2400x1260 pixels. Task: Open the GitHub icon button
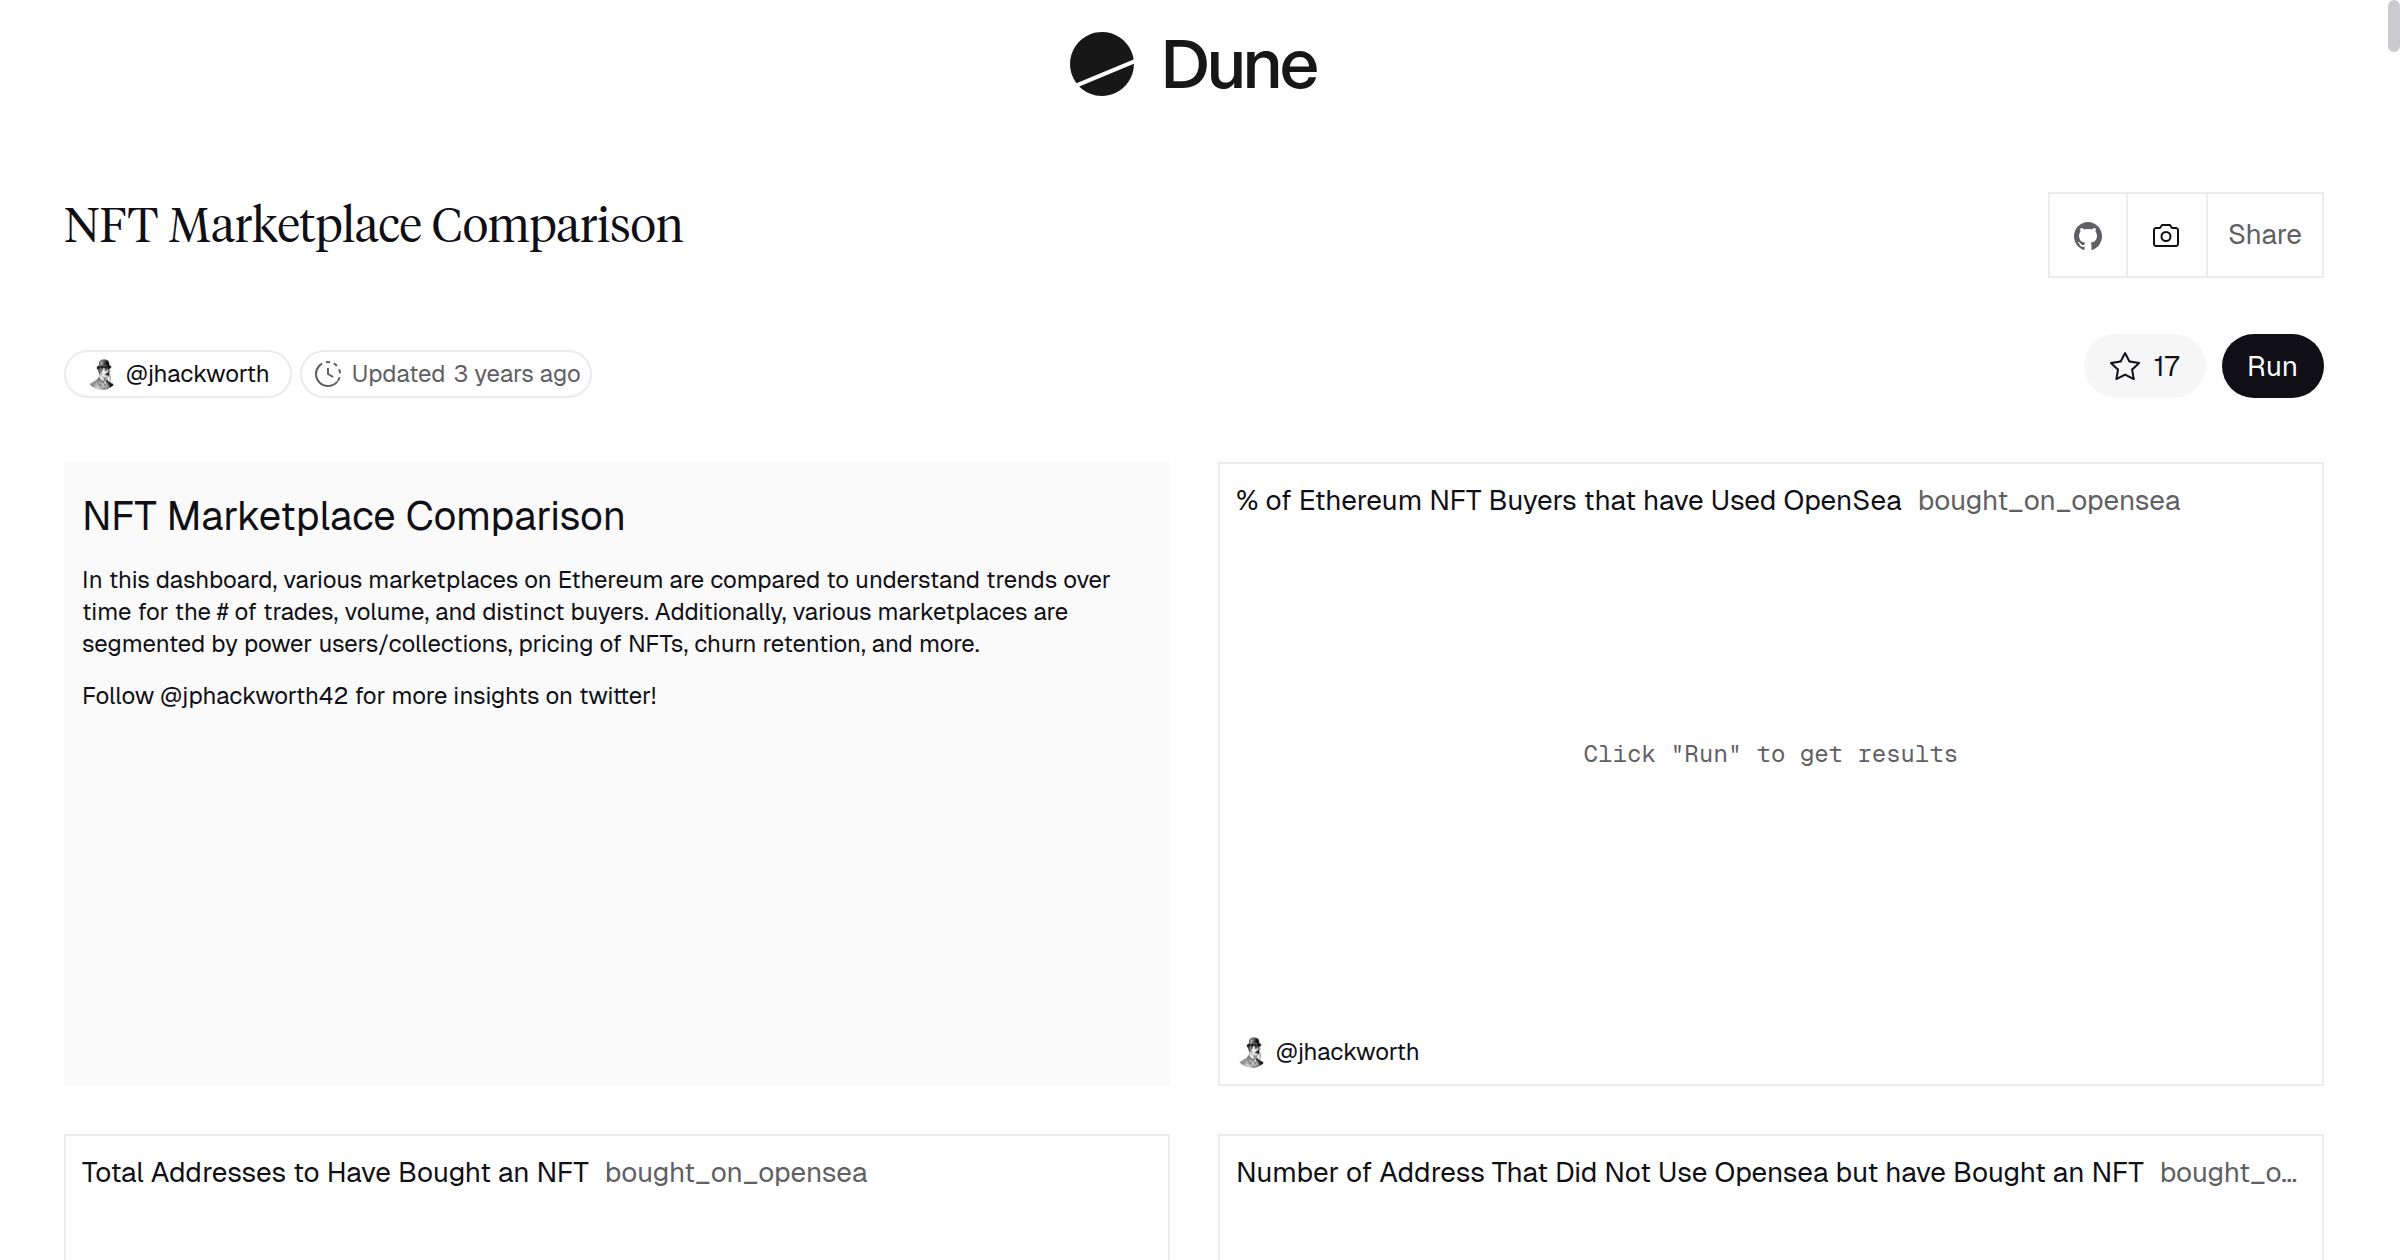click(x=2087, y=236)
